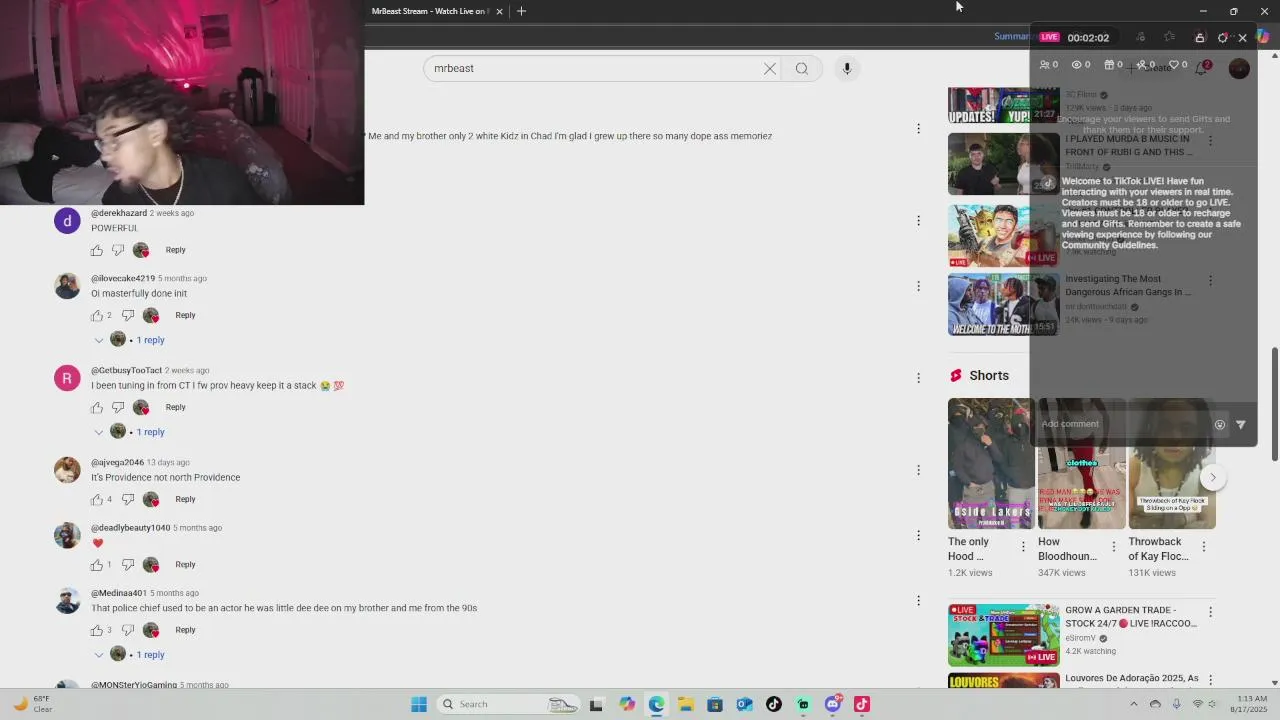
Task: Select the MrBeast Stream browser tab
Action: pos(429,11)
